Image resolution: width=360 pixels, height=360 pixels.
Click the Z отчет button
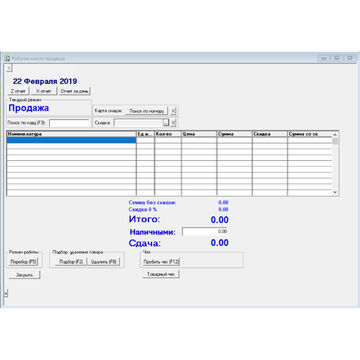[18, 91]
